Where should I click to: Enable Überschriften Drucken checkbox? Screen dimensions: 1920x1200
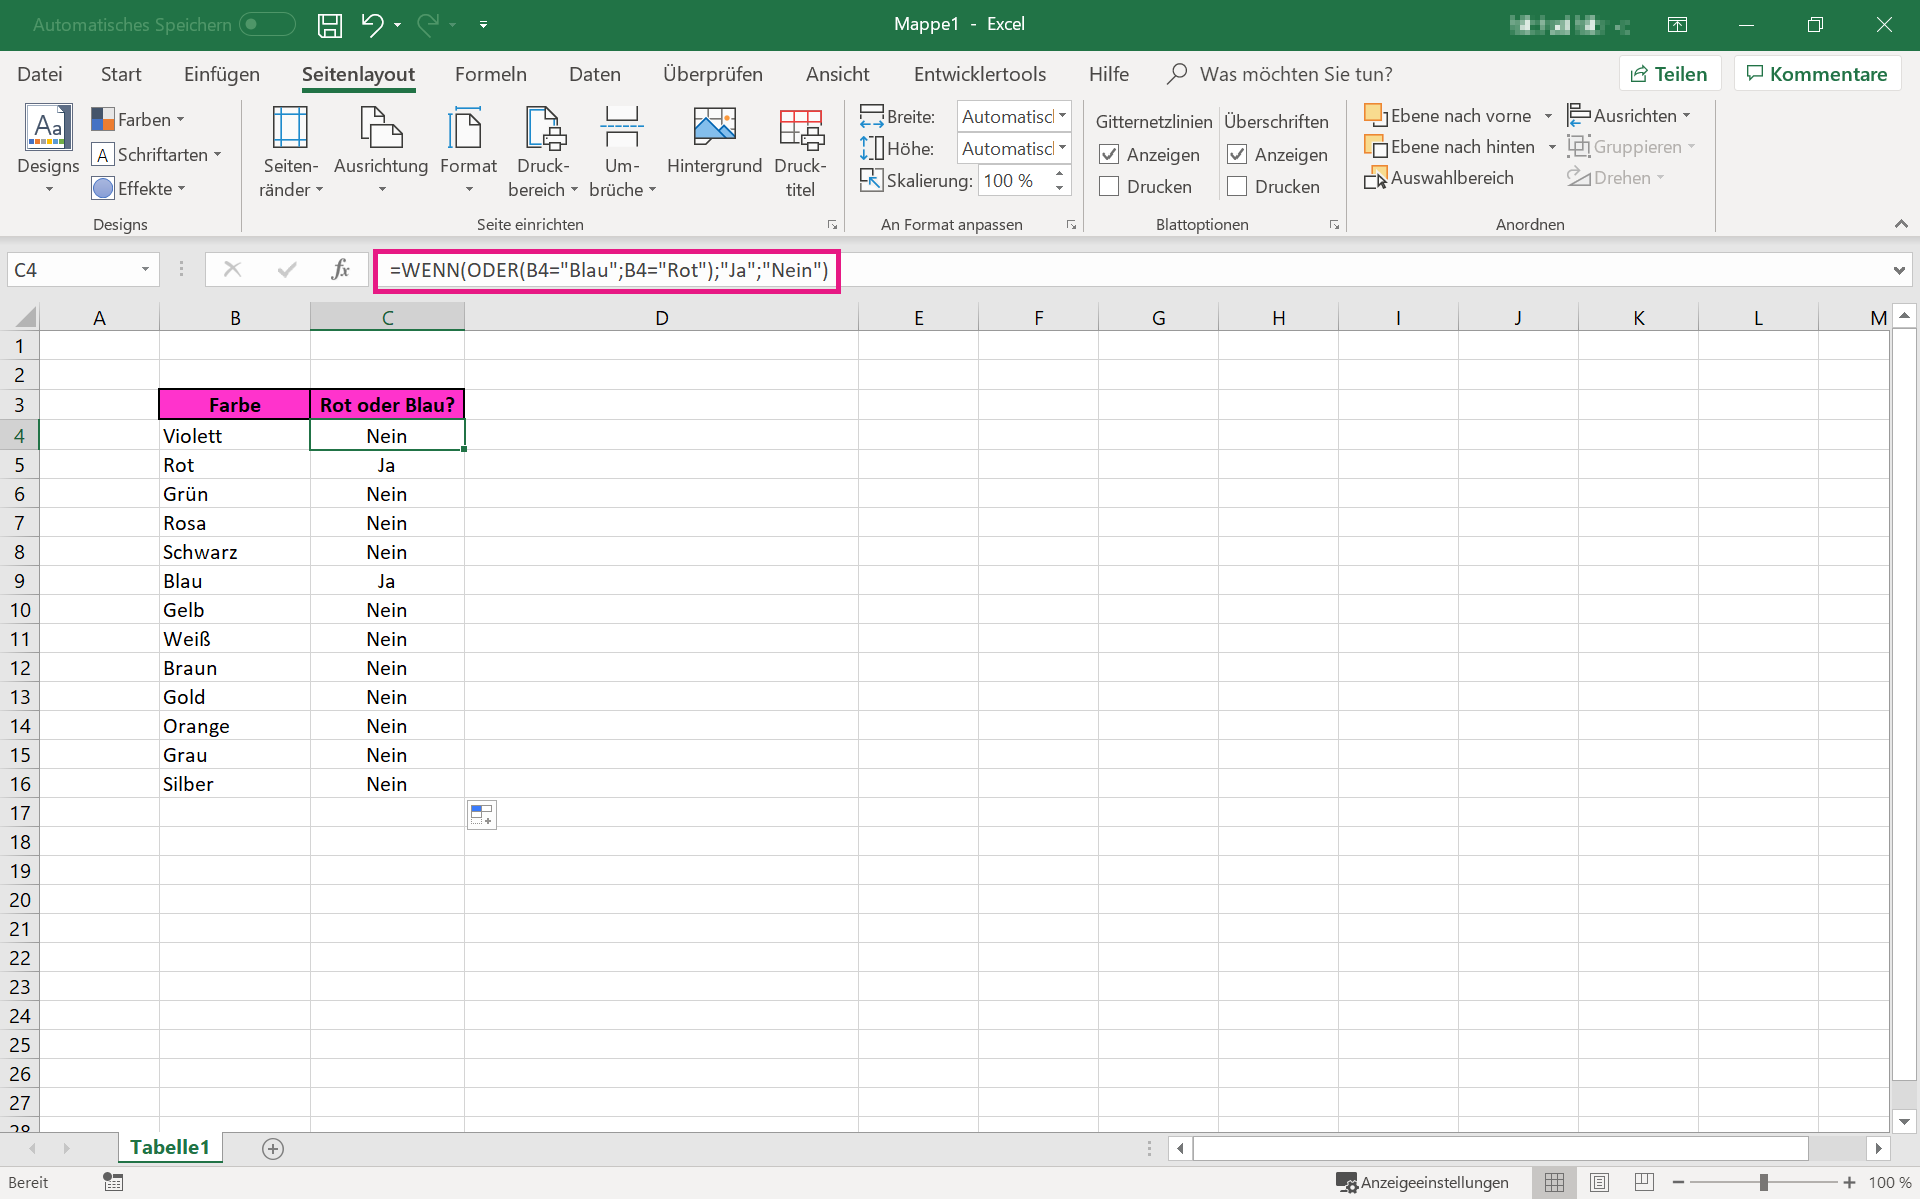pyautogui.click(x=1237, y=187)
